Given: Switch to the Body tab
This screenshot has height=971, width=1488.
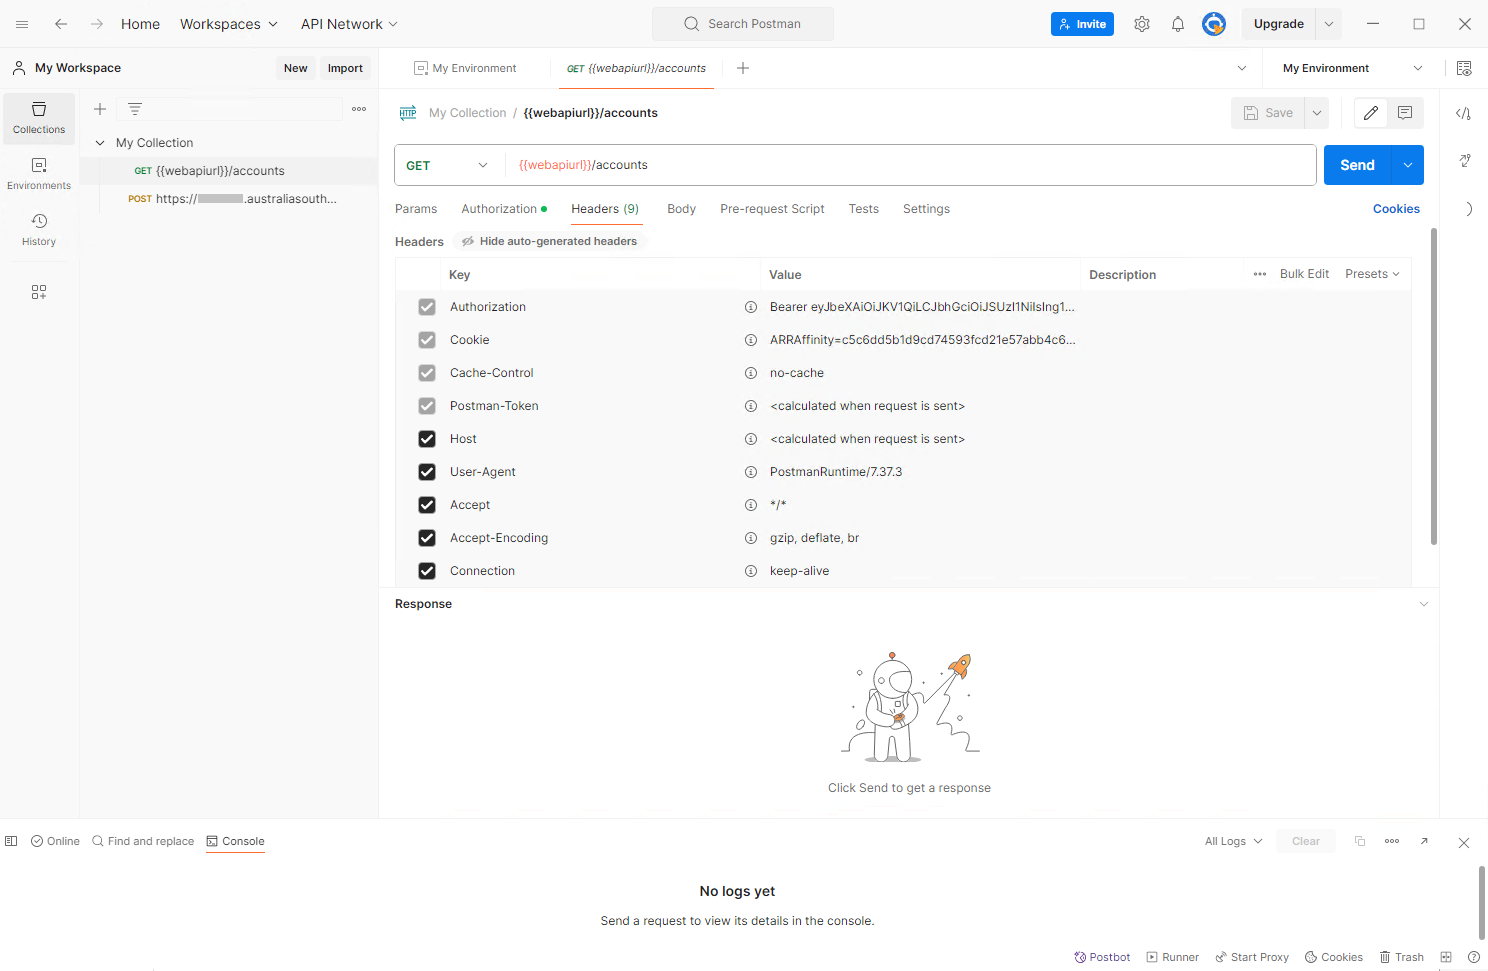Looking at the screenshot, I should [681, 209].
